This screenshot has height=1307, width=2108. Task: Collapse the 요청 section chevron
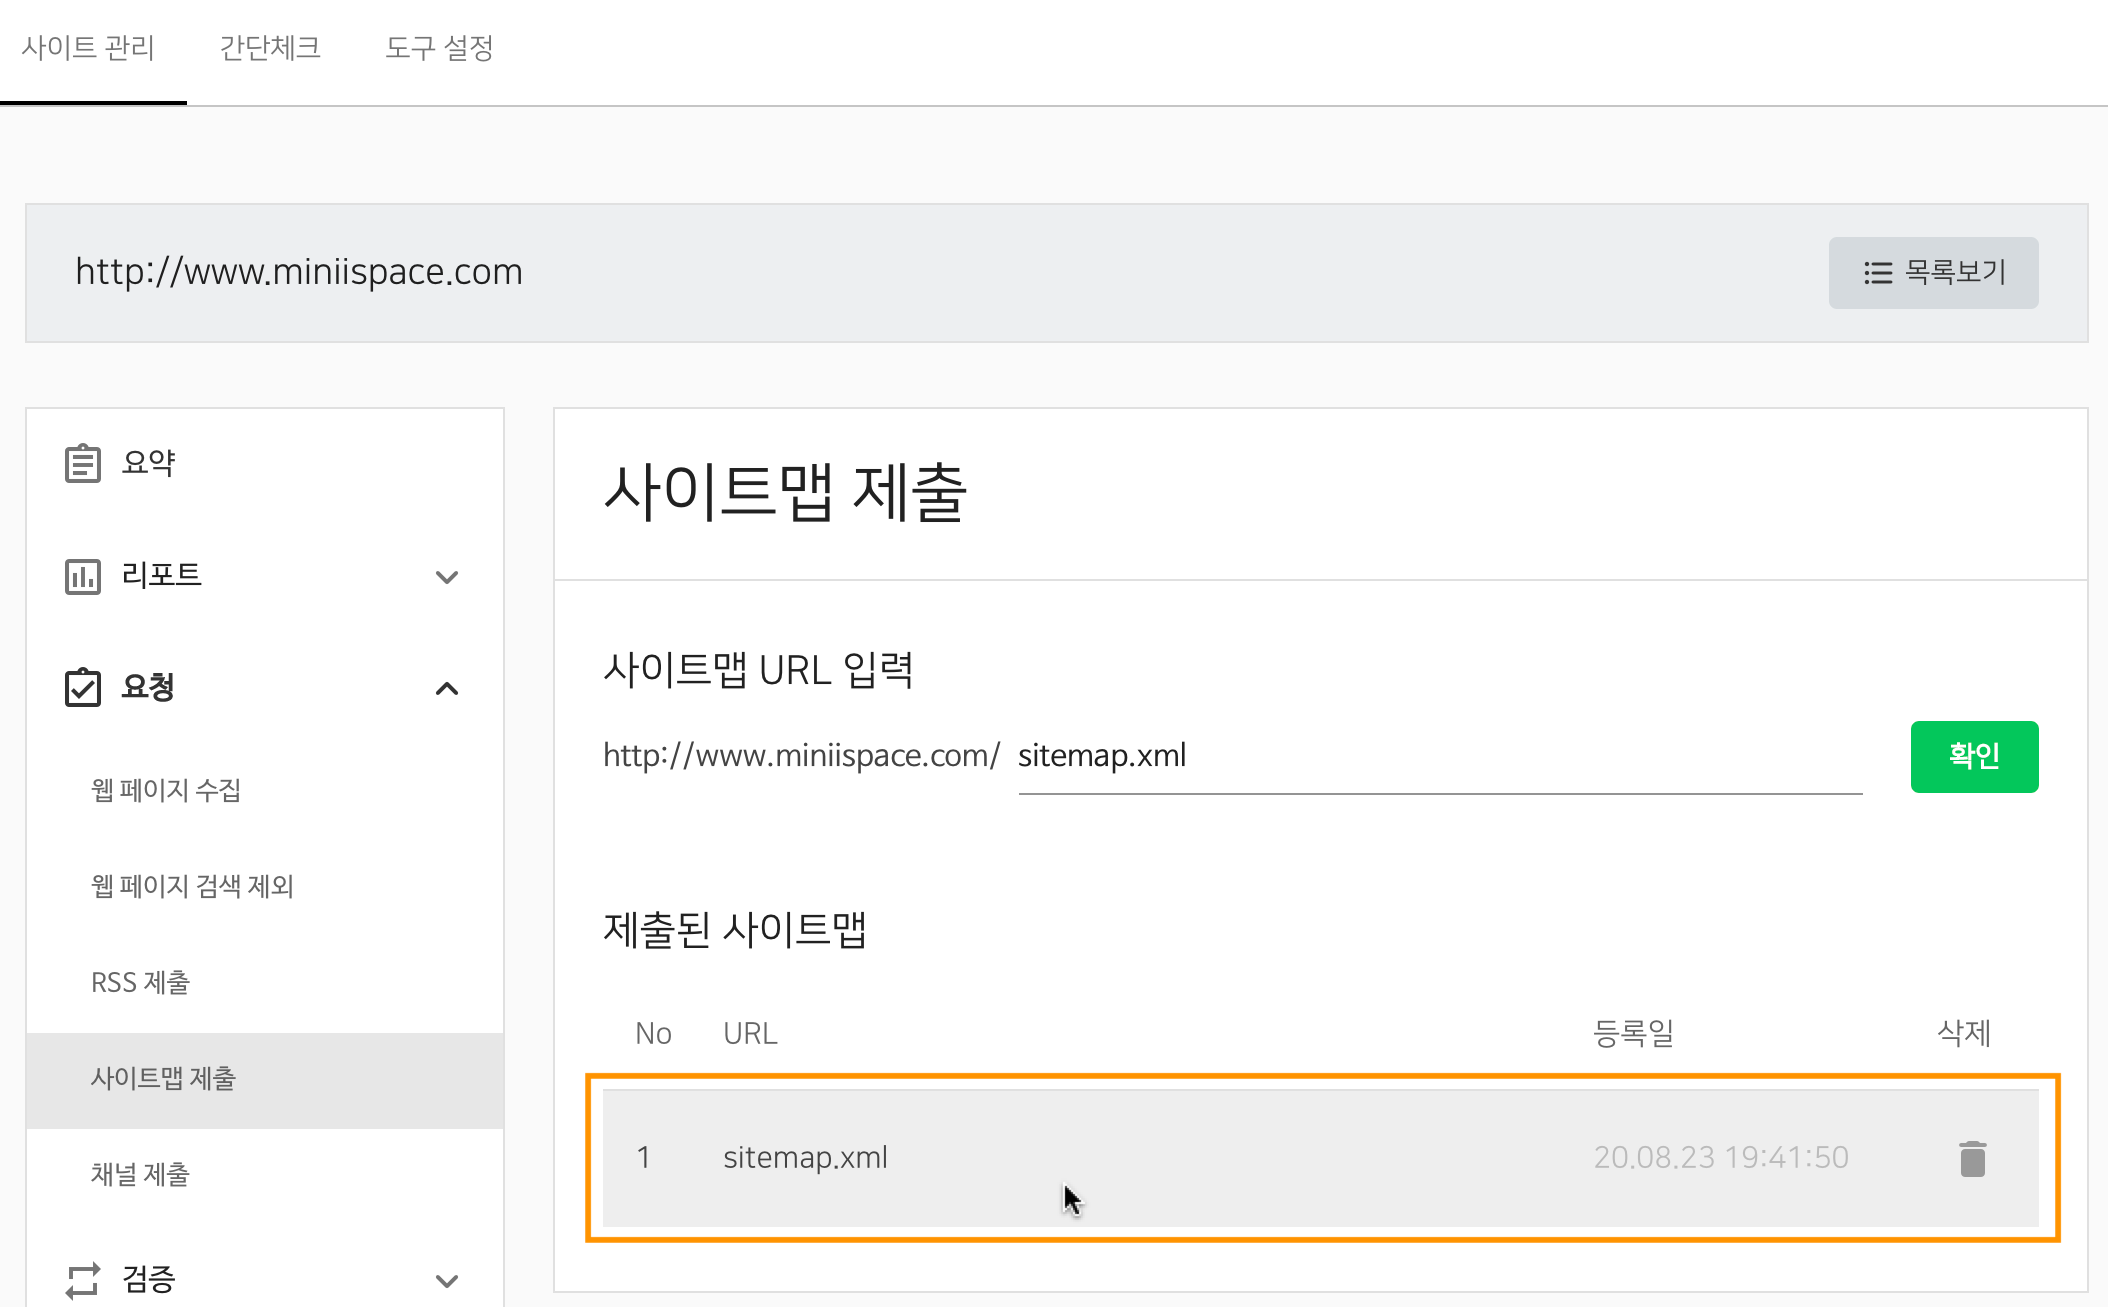[x=447, y=688]
